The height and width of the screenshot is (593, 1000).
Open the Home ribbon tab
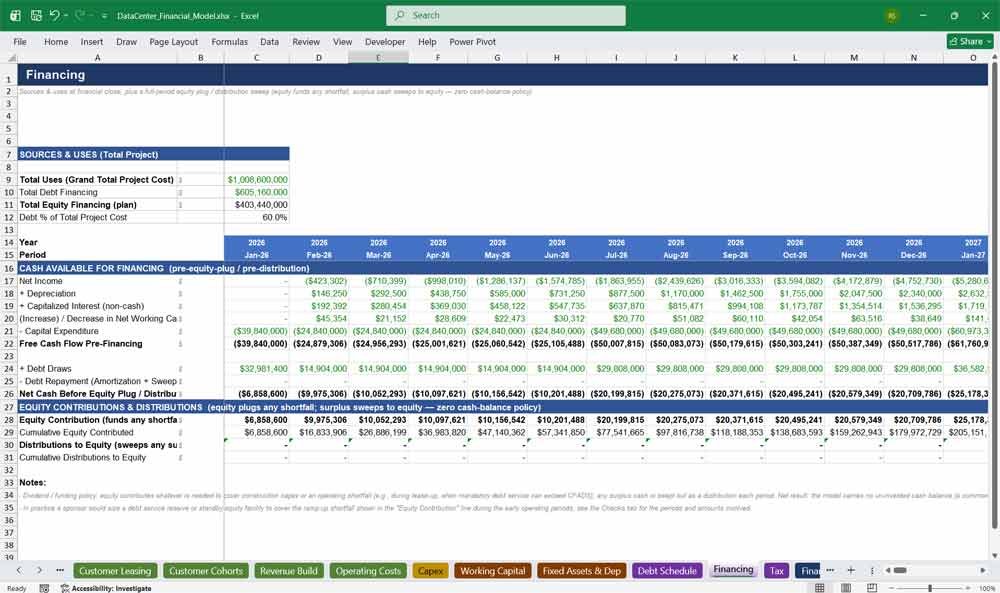(56, 41)
